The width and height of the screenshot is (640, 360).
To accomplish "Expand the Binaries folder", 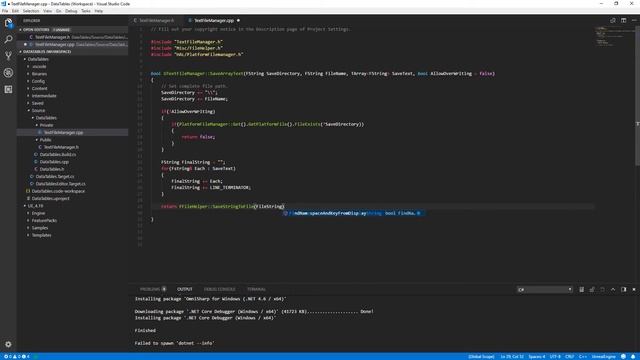I will (29, 74).
